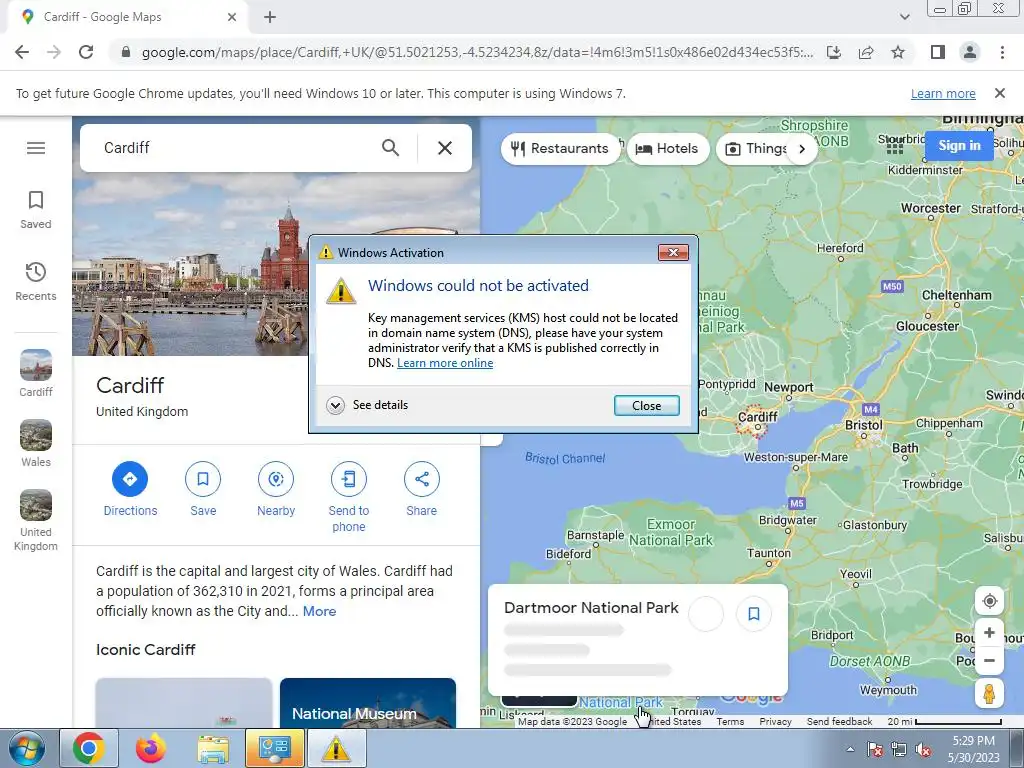Dismiss the Chrome update notification bar
1024x768 pixels.
pyautogui.click(x=999, y=93)
